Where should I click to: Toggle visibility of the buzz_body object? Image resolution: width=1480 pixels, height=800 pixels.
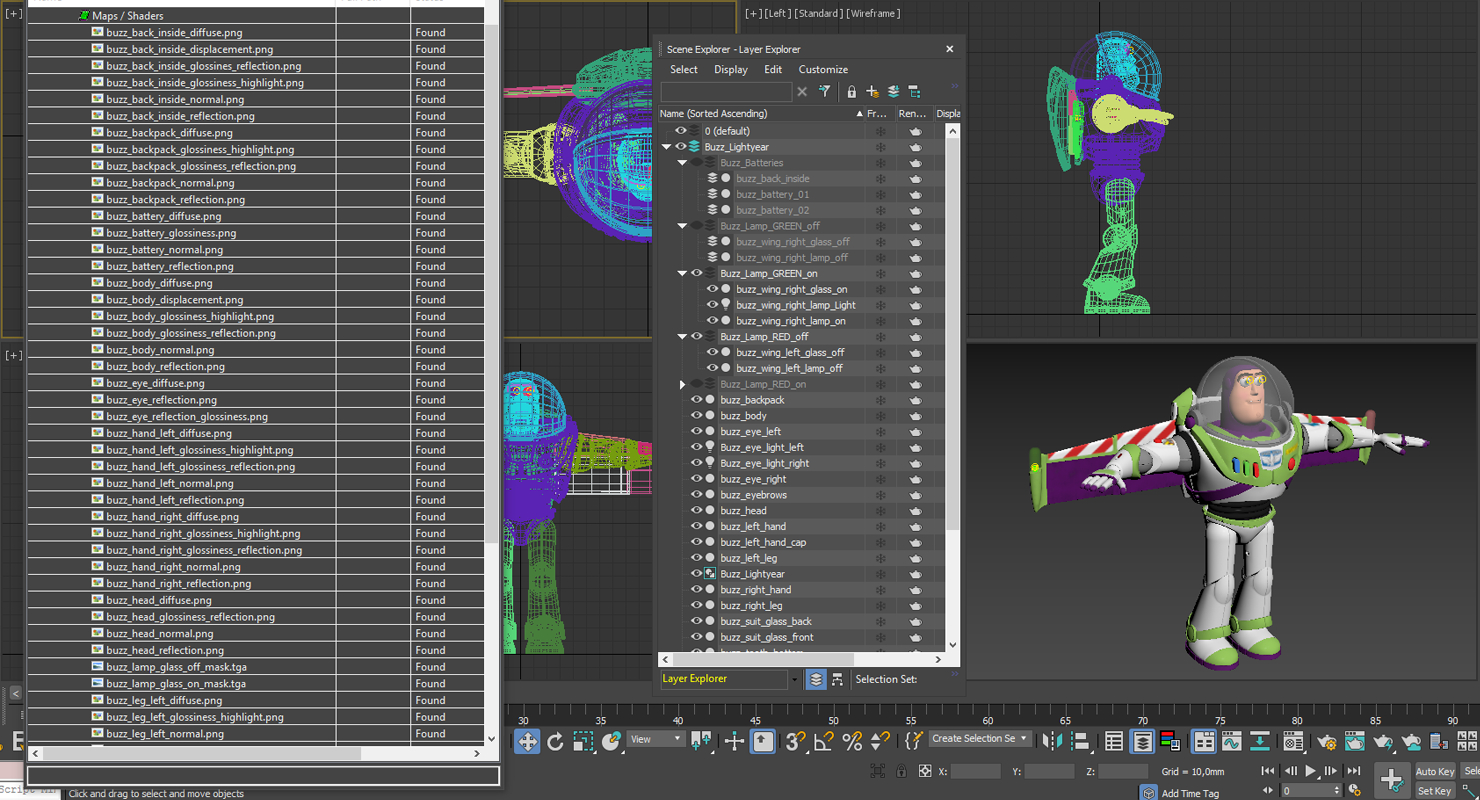click(x=695, y=415)
